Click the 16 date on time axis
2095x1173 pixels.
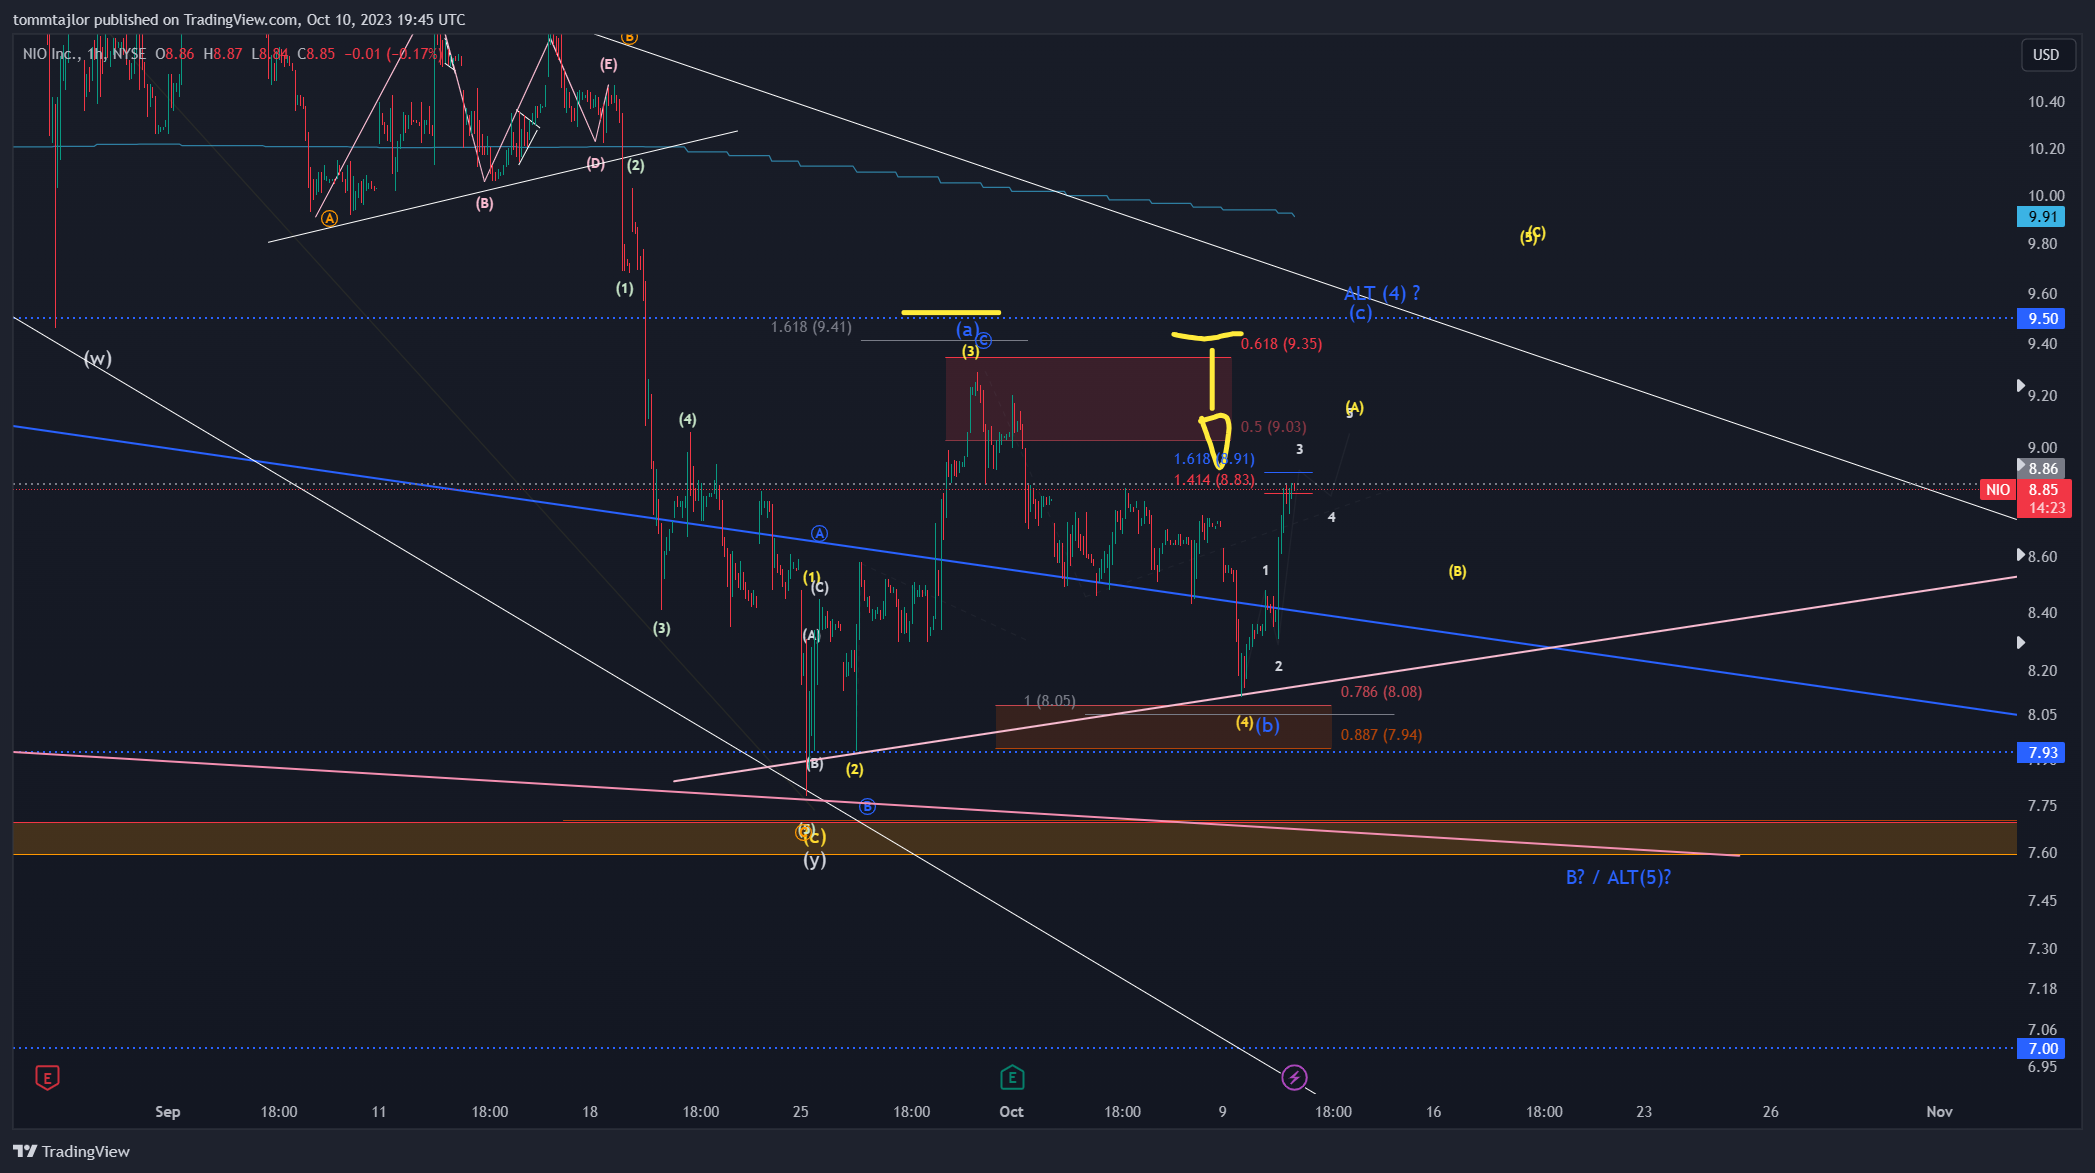coord(1433,1112)
